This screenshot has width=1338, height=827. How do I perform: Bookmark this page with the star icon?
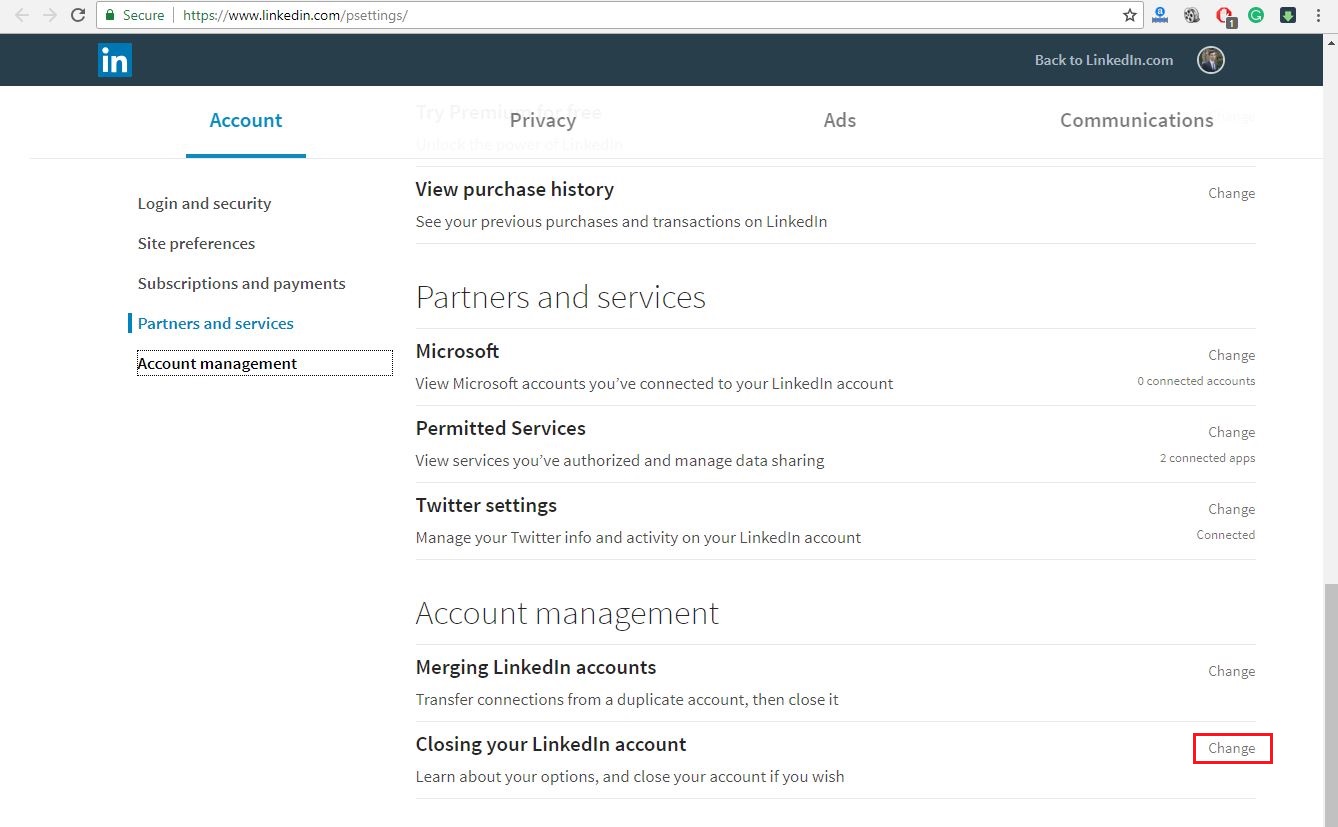point(1130,16)
